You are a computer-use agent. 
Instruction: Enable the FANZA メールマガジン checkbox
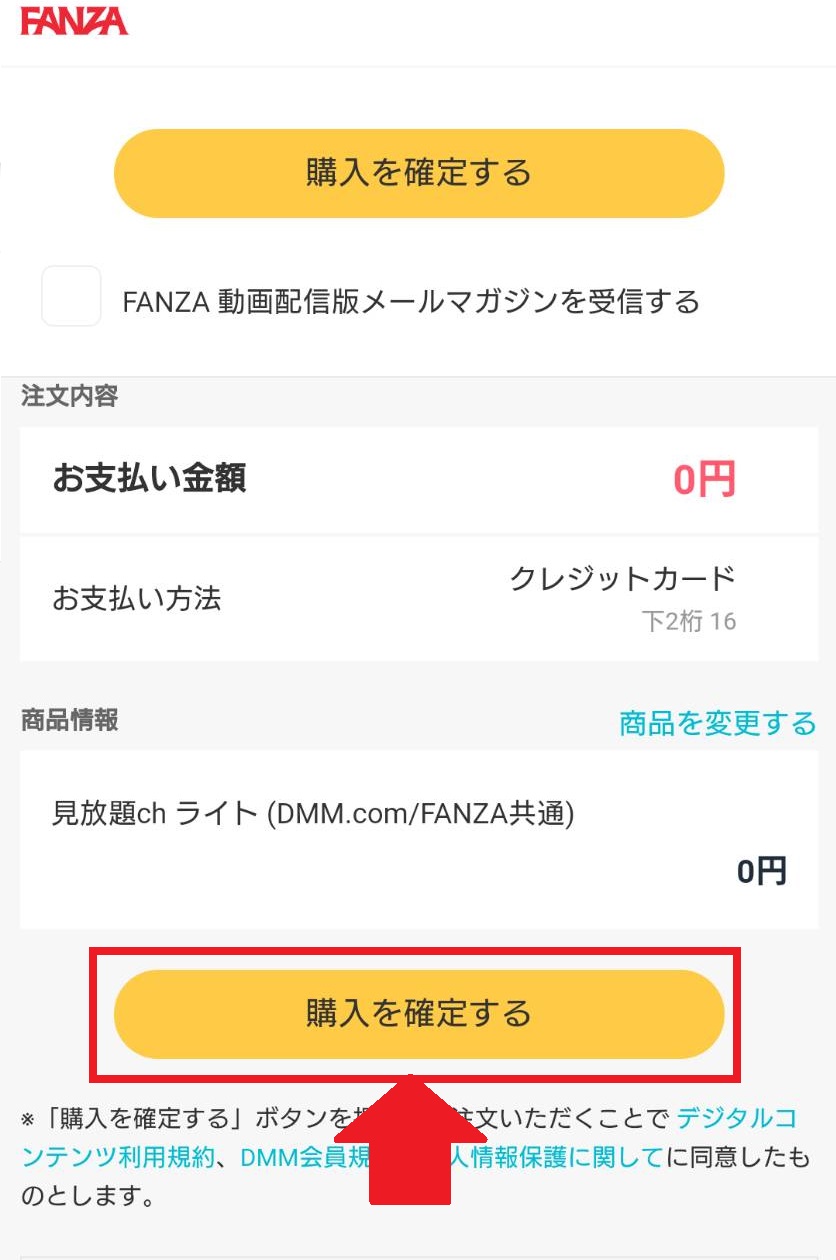tap(71, 296)
